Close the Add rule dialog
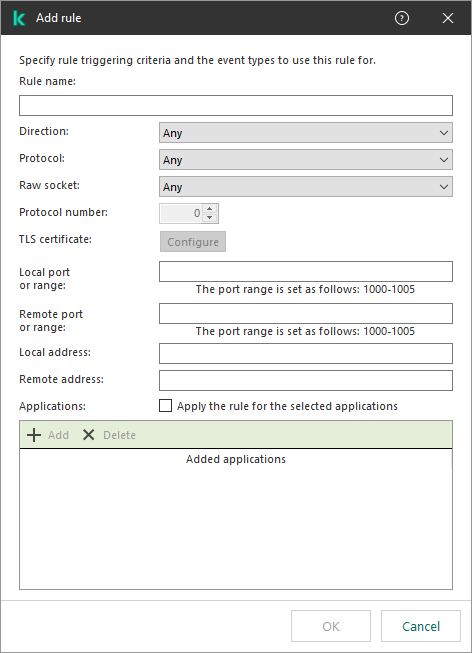The height and width of the screenshot is (653, 472). tap(448, 18)
